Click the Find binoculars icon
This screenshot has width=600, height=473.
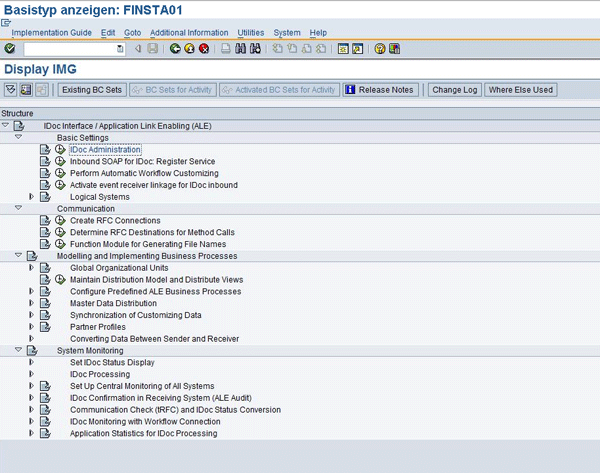coord(241,48)
